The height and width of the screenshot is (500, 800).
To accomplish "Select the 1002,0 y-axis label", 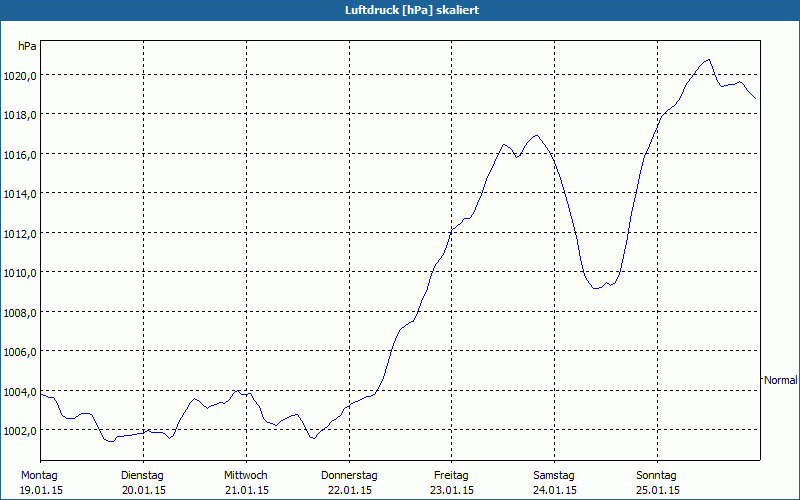I will (20, 430).
